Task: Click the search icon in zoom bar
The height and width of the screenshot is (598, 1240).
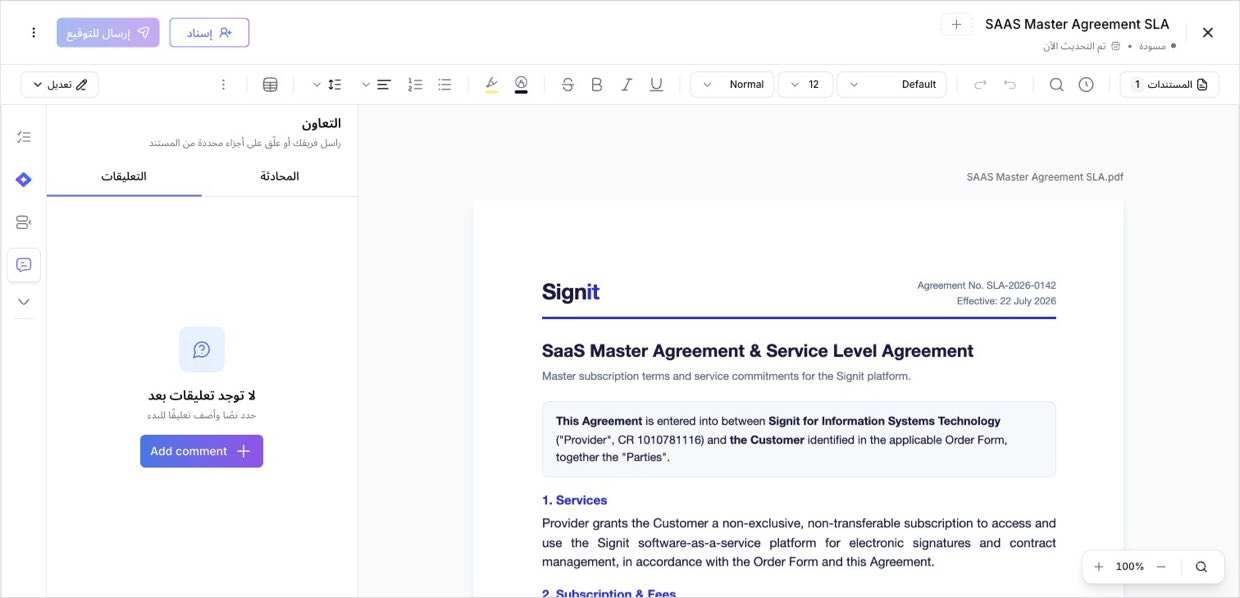Action: pyautogui.click(x=1201, y=567)
